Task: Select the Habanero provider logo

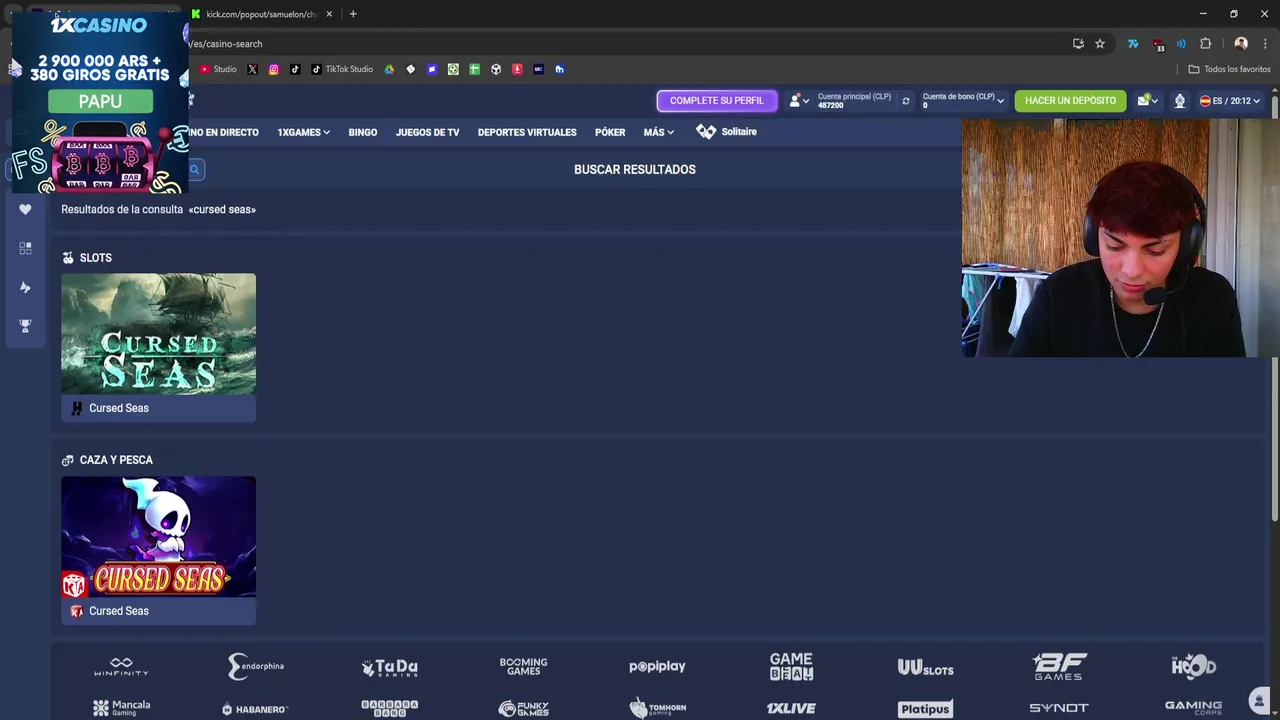Action: (255, 709)
